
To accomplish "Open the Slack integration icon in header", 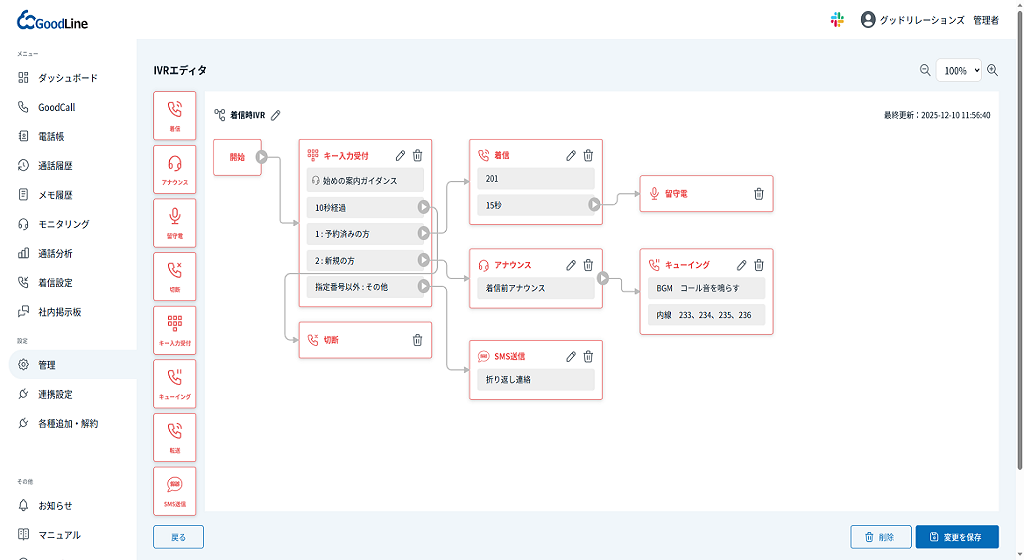I will click(x=837, y=20).
